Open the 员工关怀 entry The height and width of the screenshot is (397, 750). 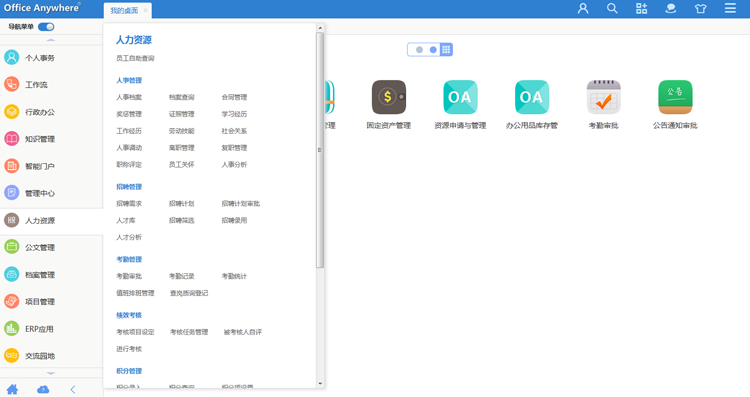pos(182,165)
